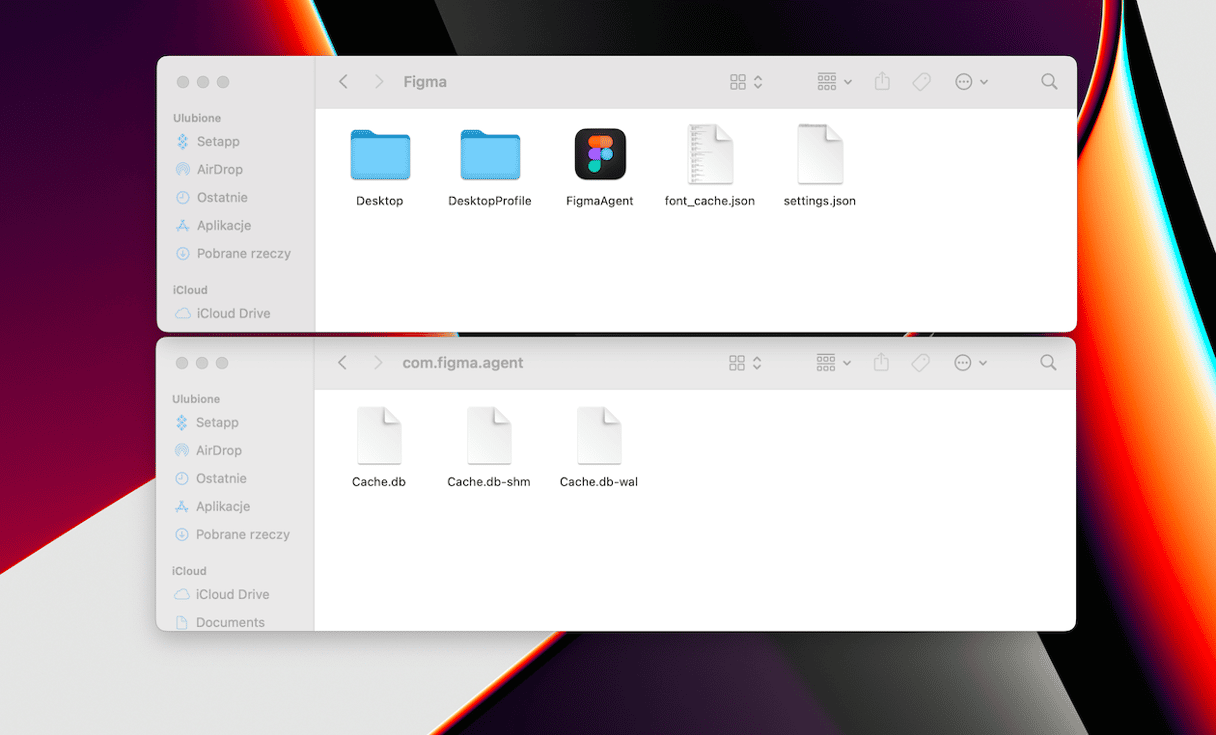
Task: Select the Cache.db file
Action: click(x=379, y=436)
